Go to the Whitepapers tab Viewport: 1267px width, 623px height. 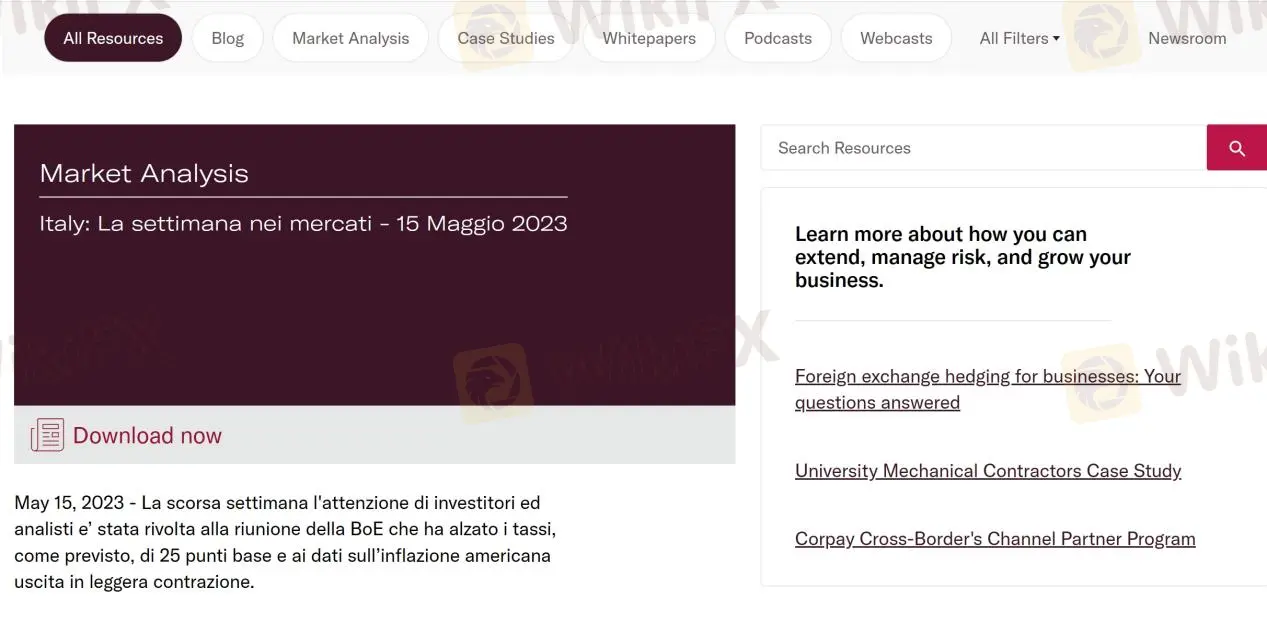649,38
